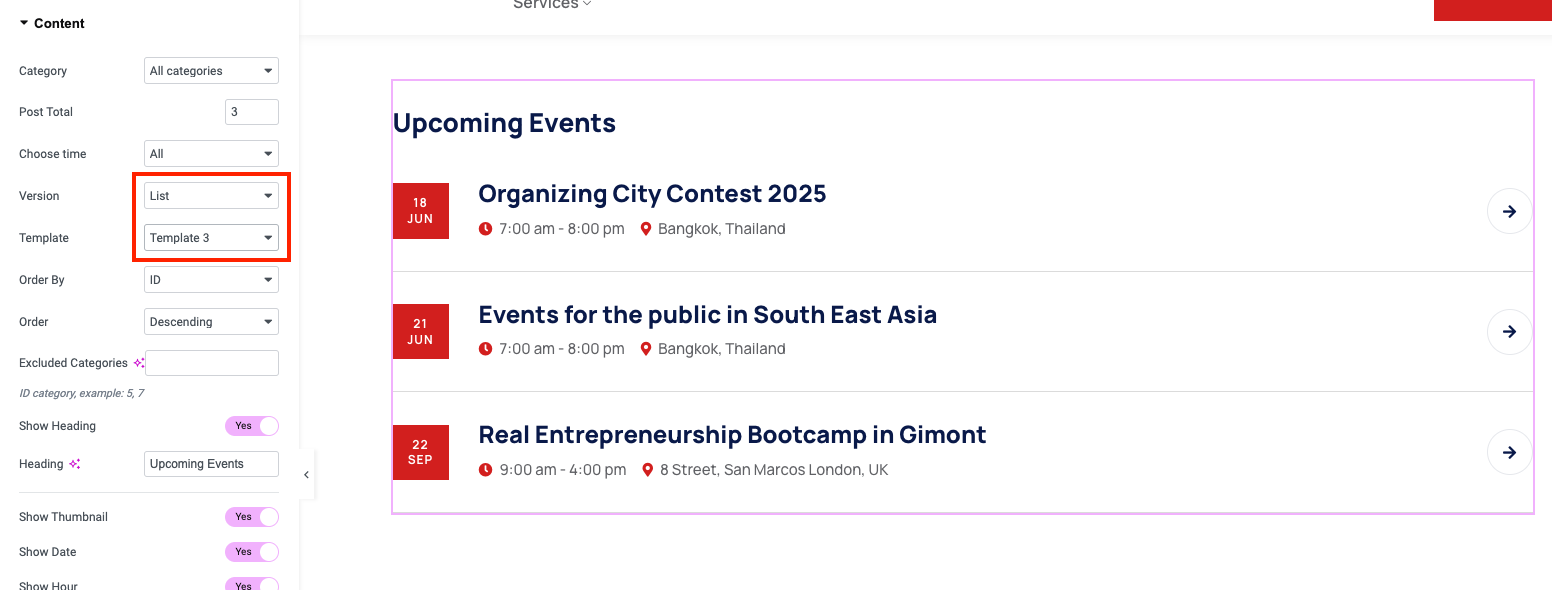Expand the Template 3 dropdown
This screenshot has height=590, width=1552.
point(211,238)
